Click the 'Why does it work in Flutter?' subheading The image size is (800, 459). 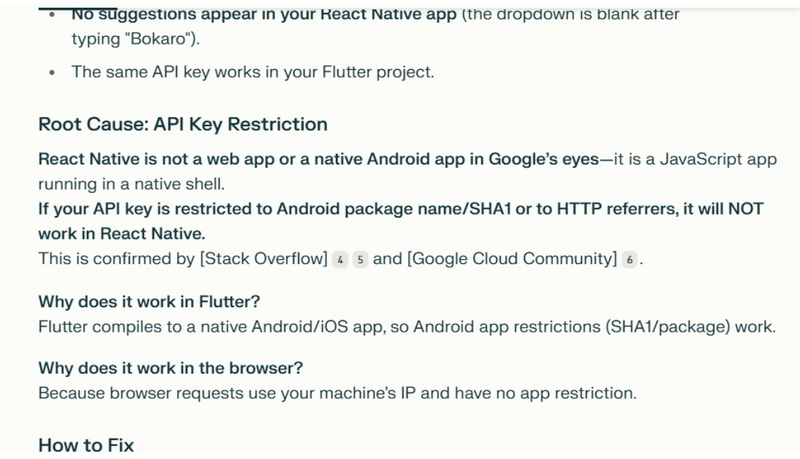tap(149, 301)
